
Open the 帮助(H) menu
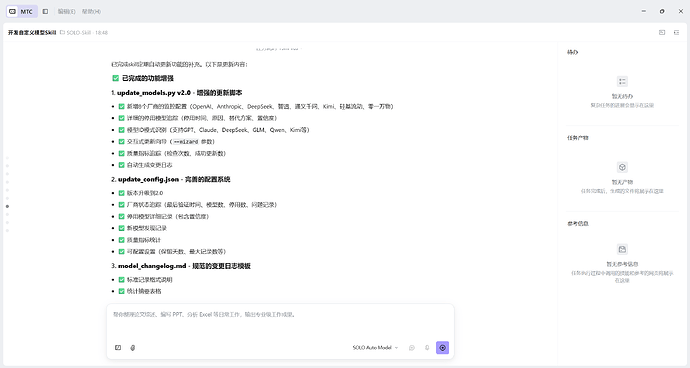point(91,11)
